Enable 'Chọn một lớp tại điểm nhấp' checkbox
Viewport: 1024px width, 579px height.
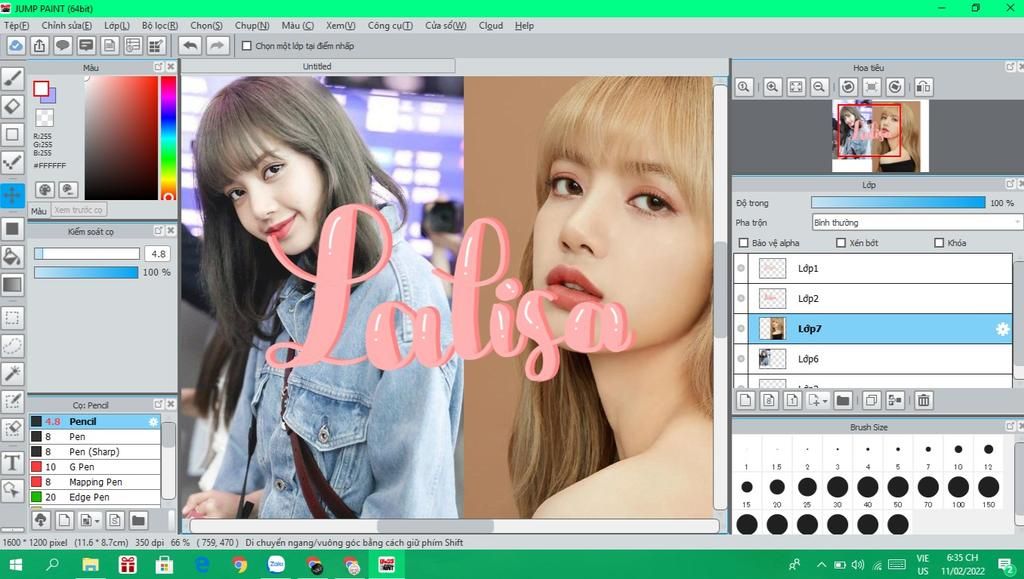pyautogui.click(x=247, y=46)
